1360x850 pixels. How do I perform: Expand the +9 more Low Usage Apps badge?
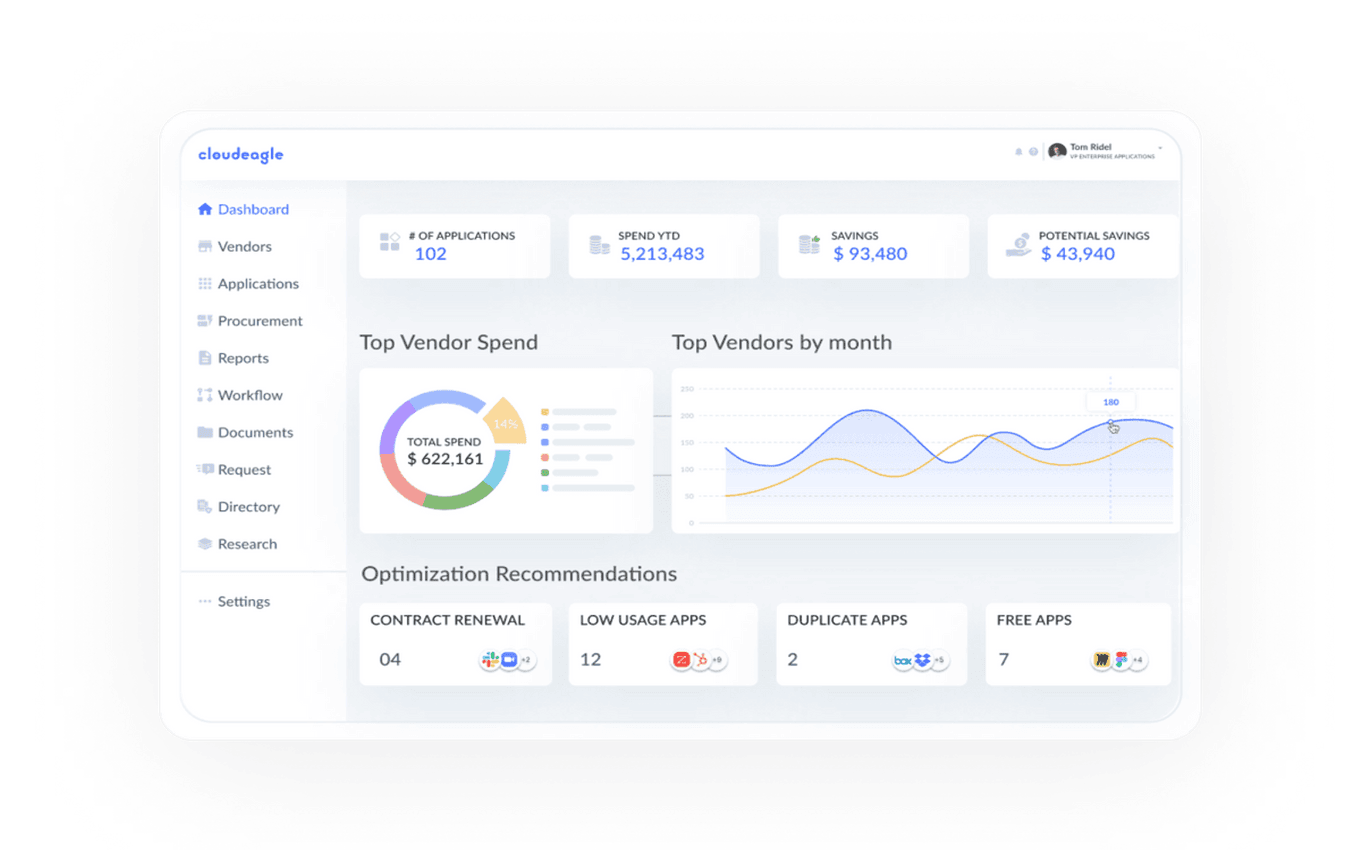717,660
